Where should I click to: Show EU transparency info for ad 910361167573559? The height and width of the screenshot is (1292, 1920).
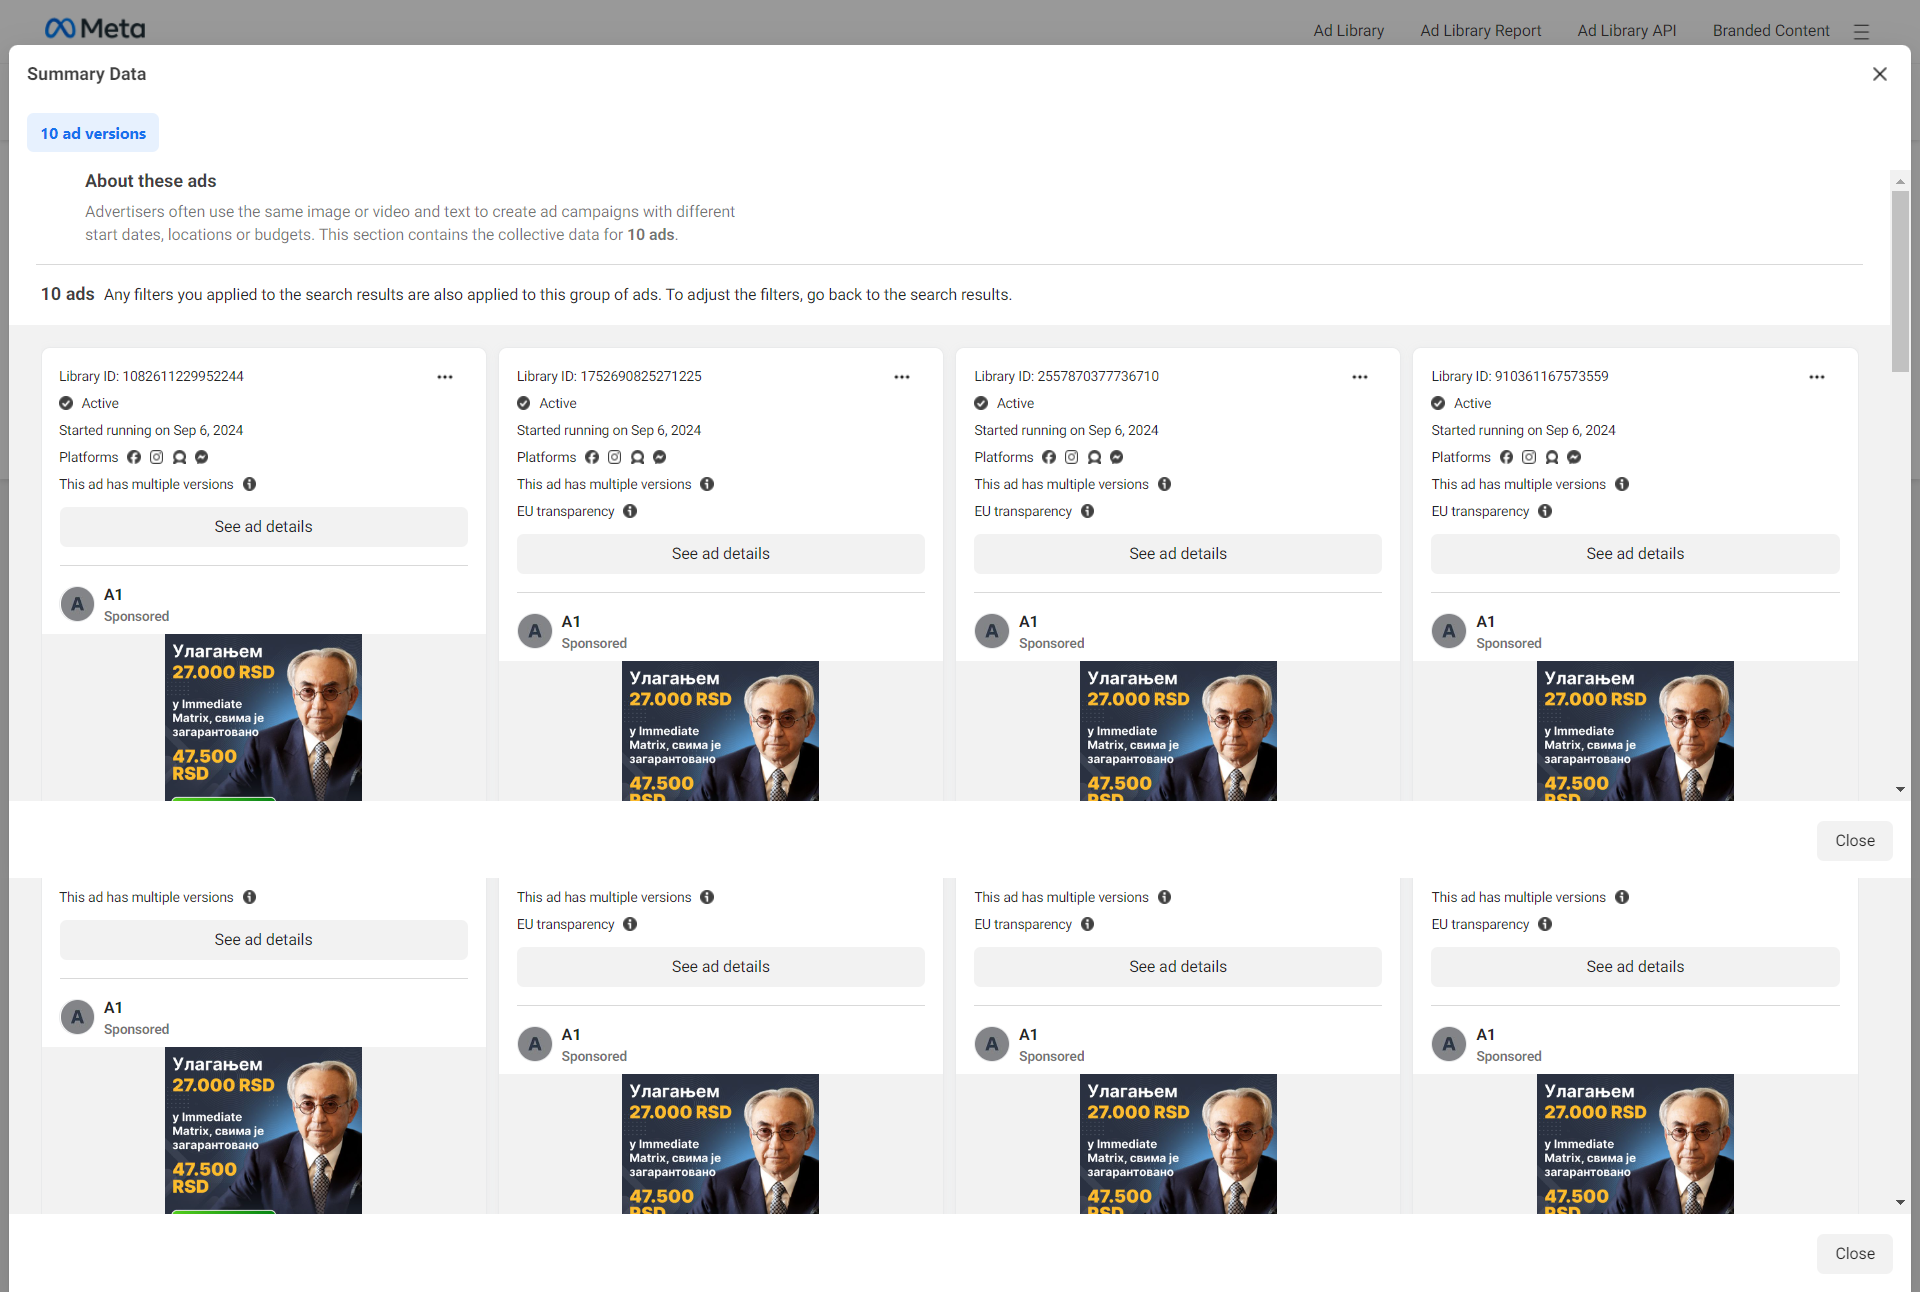click(x=1545, y=511)
